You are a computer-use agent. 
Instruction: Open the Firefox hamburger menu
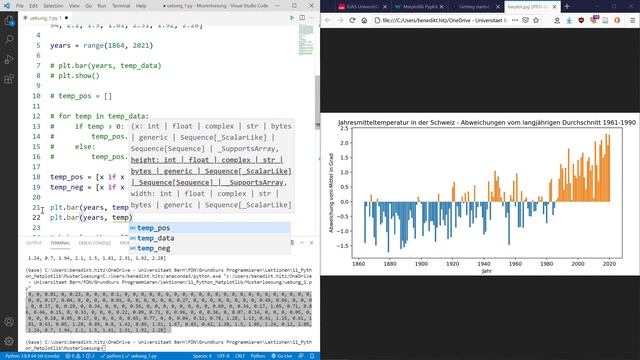(x=632, y=20)
